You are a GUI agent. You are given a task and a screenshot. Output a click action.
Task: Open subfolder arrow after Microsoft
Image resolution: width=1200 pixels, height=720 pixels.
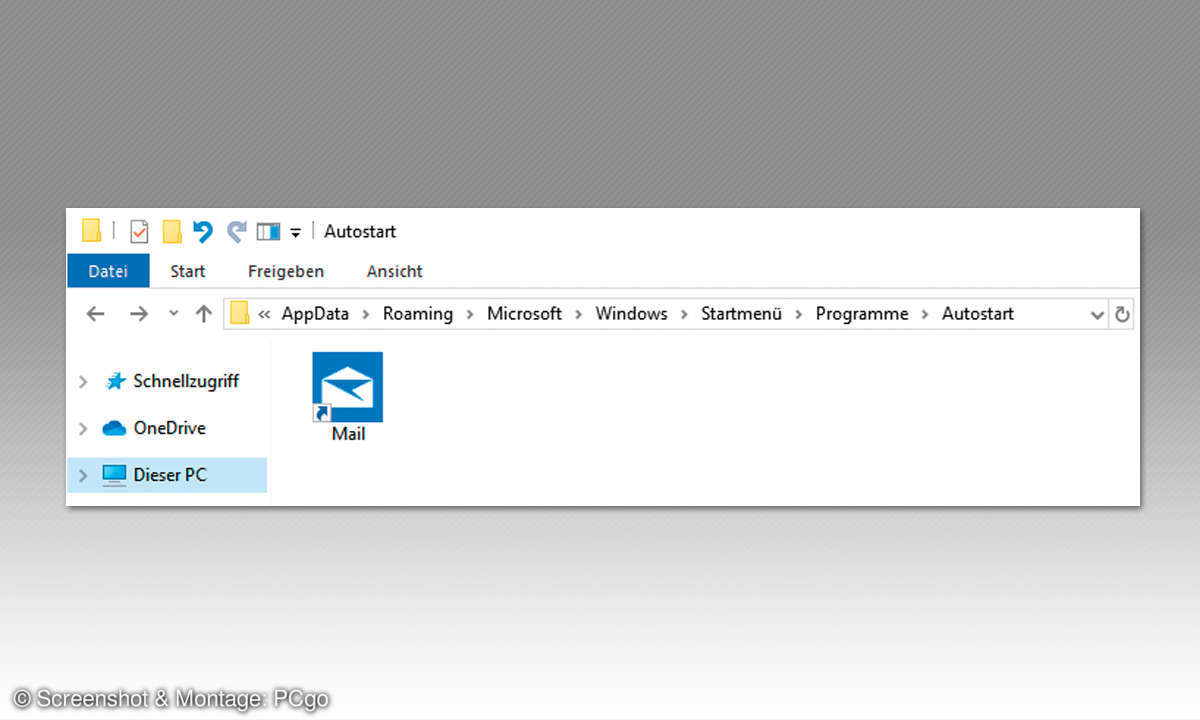579,314
